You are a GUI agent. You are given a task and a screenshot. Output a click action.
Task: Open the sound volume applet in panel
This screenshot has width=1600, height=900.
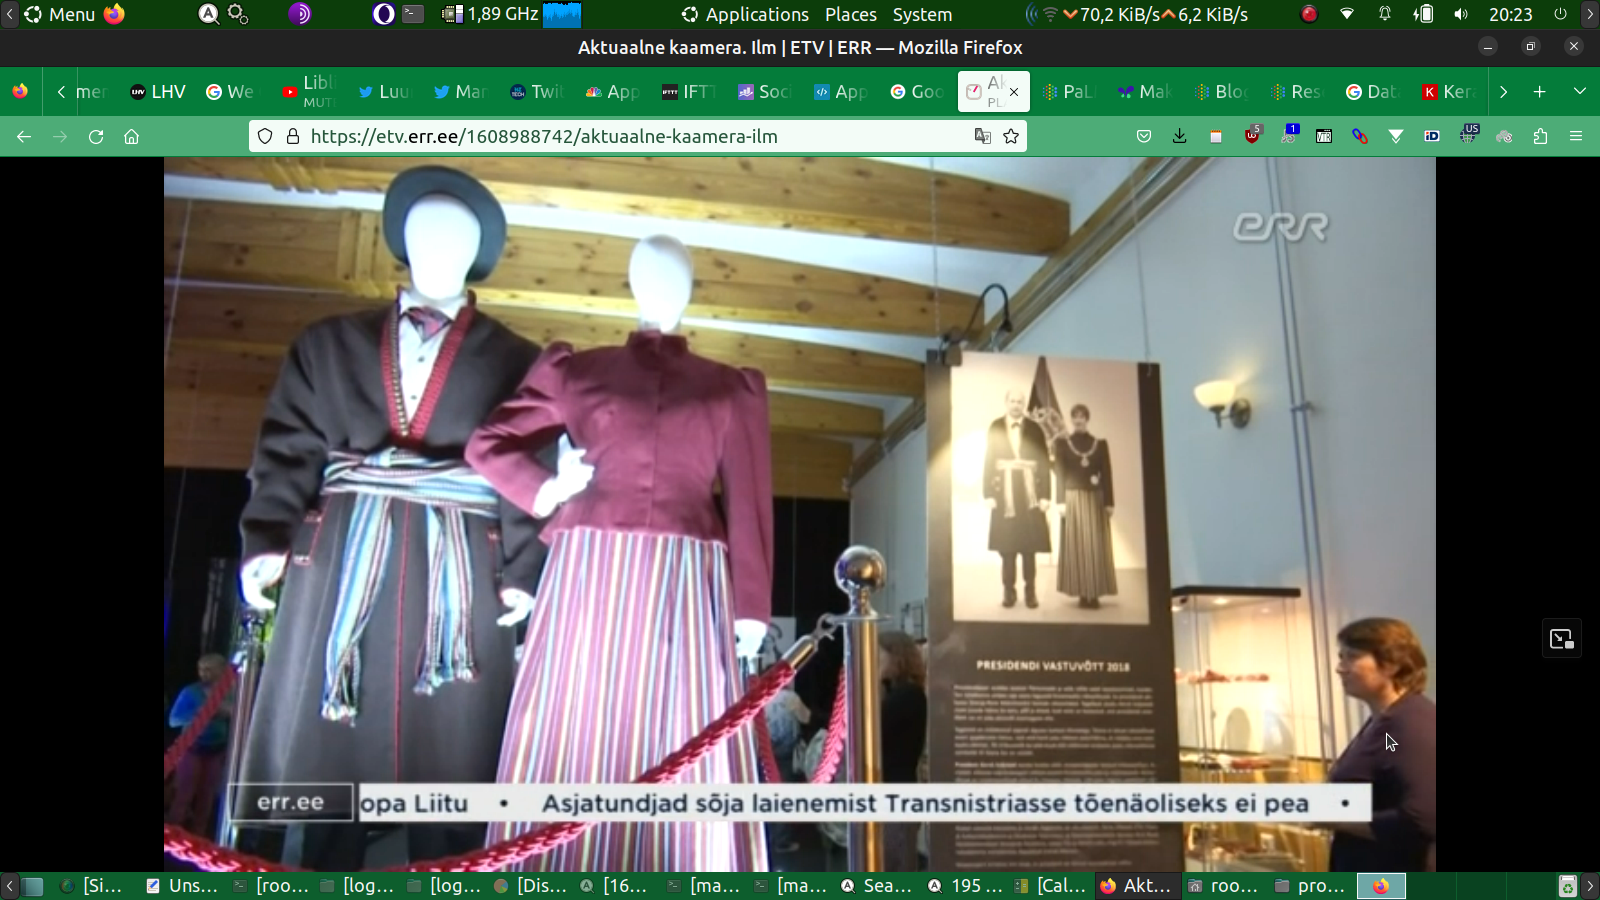click(1461, 14)
